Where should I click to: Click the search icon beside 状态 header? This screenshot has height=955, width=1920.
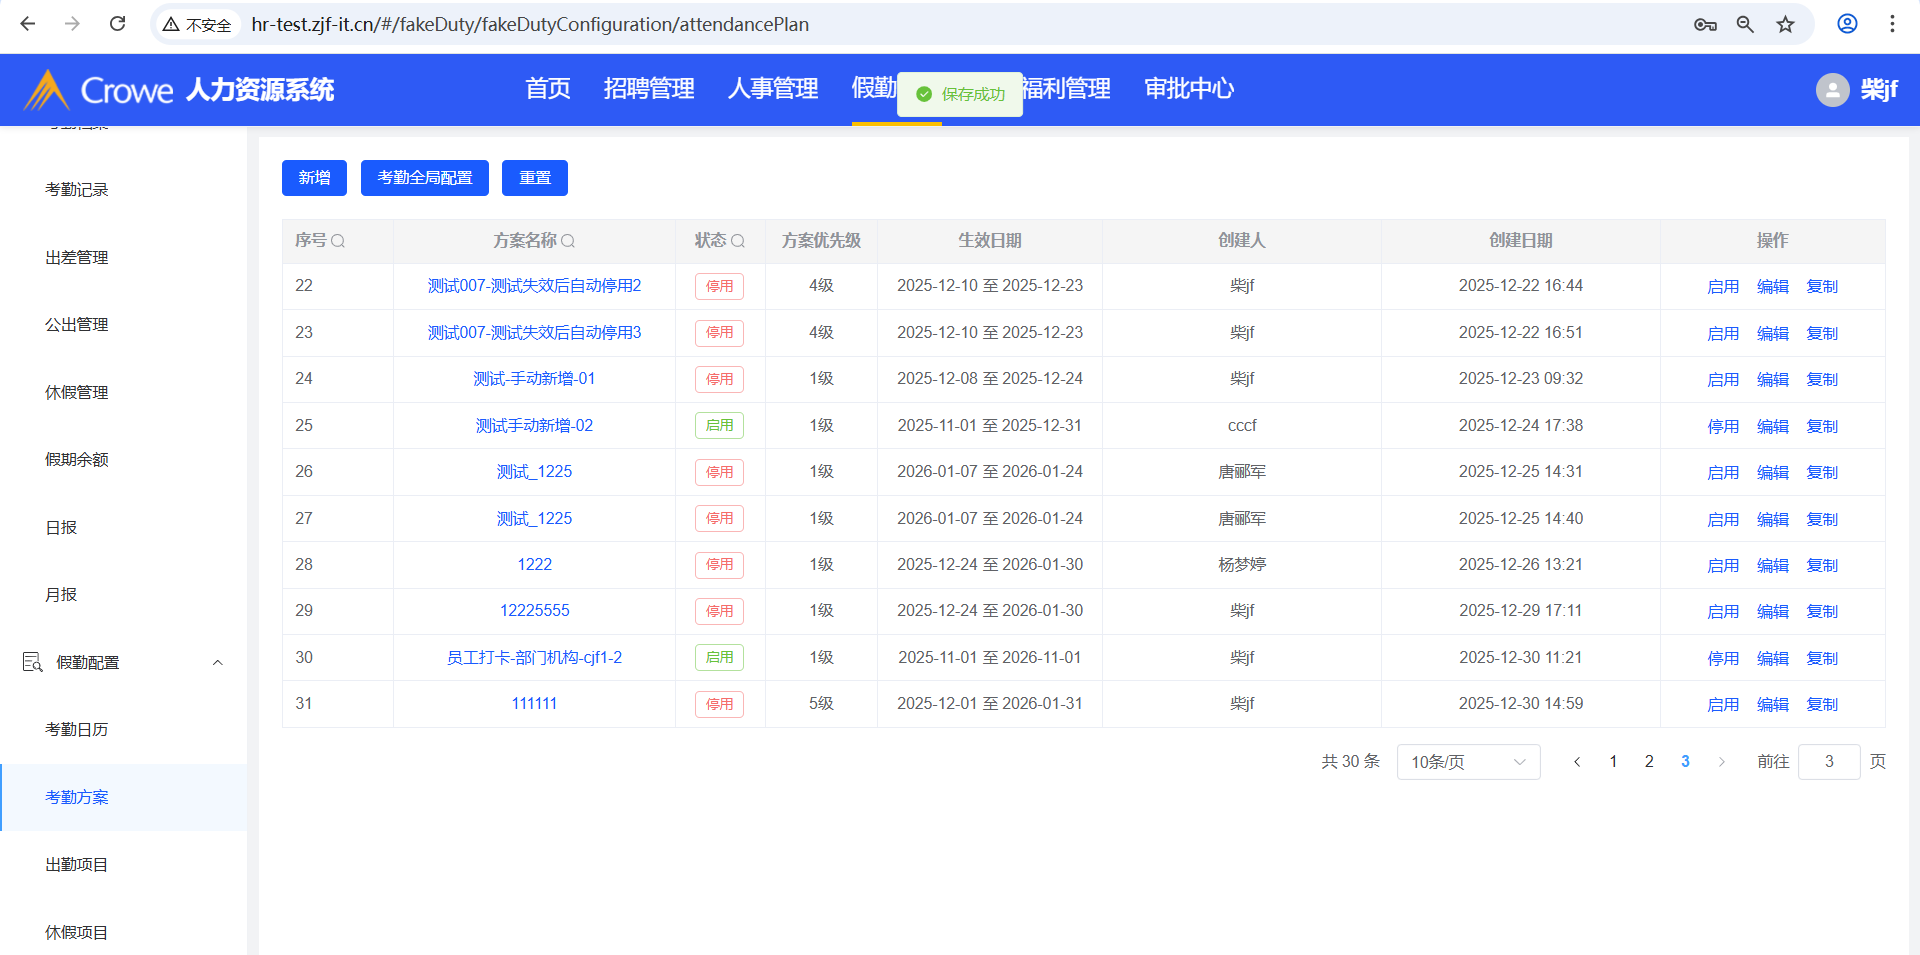point(738,241)
